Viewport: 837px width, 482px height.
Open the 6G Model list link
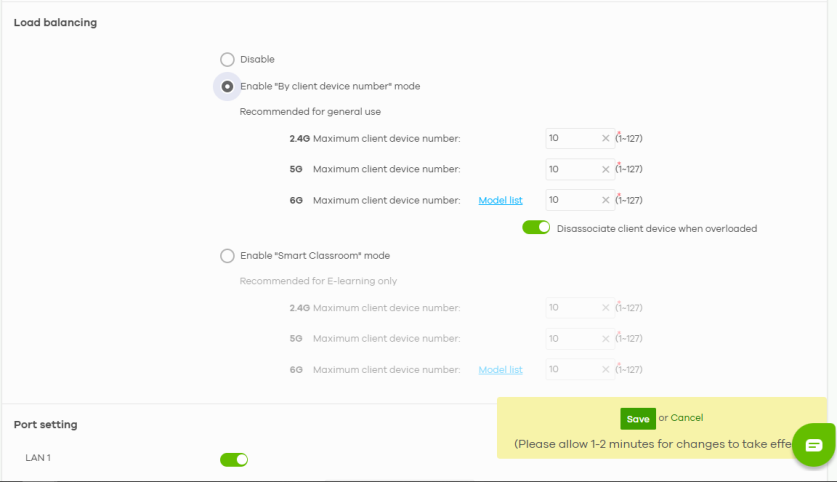click(500, 201)
